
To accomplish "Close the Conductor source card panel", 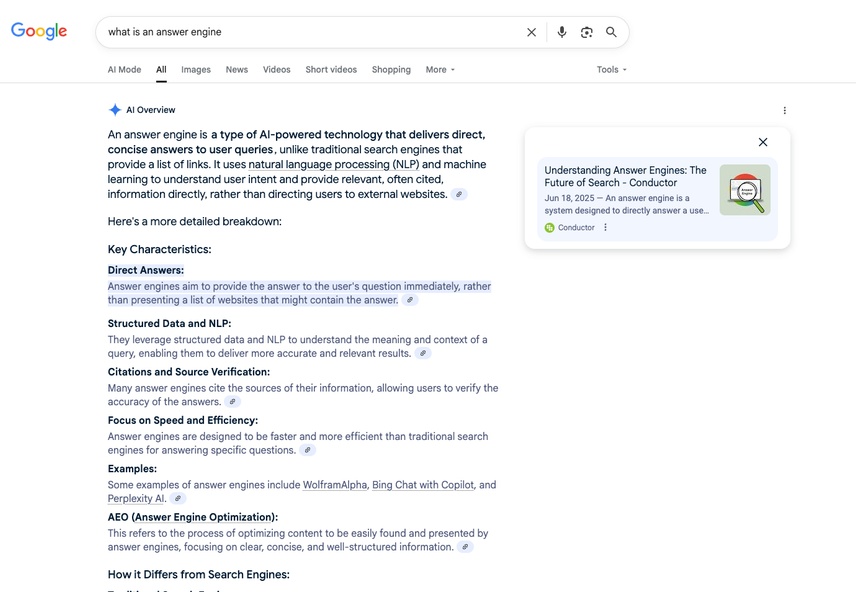I will [763, 142].
